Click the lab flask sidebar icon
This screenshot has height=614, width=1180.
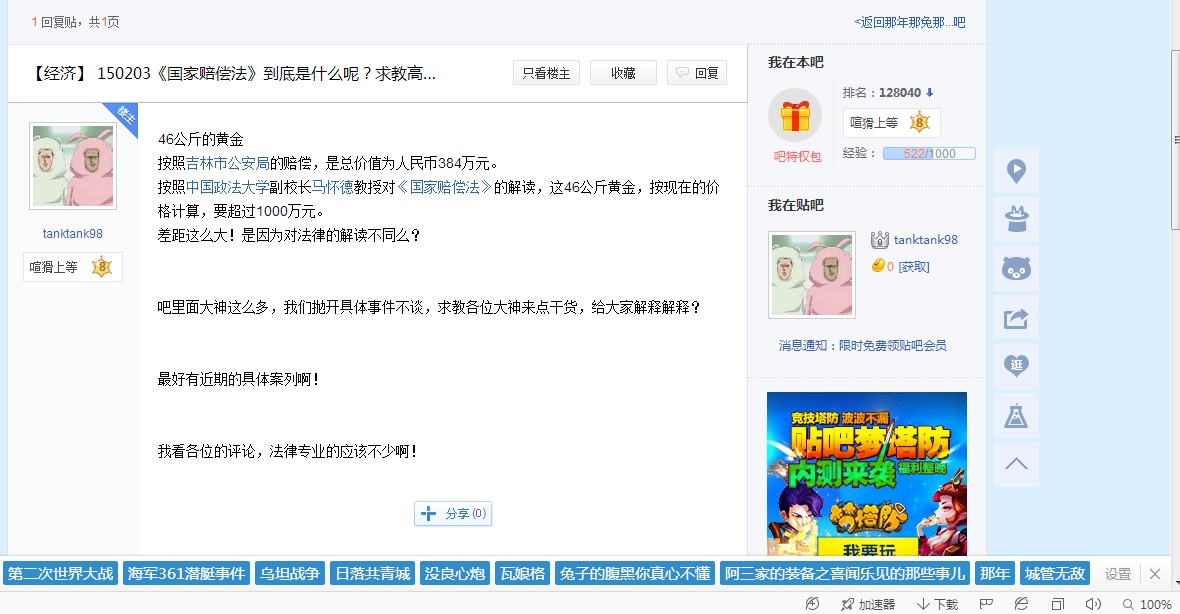point(1016,415)
